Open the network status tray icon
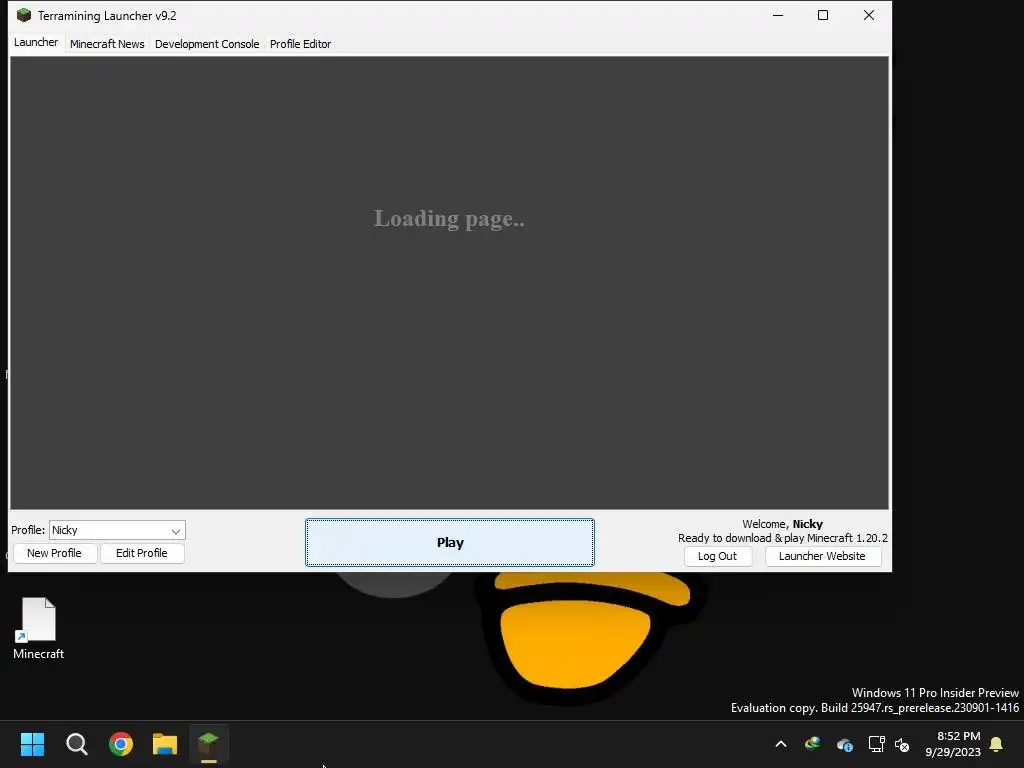The width and height of the screenshot is (1024, 768). [x=876, y=744]
